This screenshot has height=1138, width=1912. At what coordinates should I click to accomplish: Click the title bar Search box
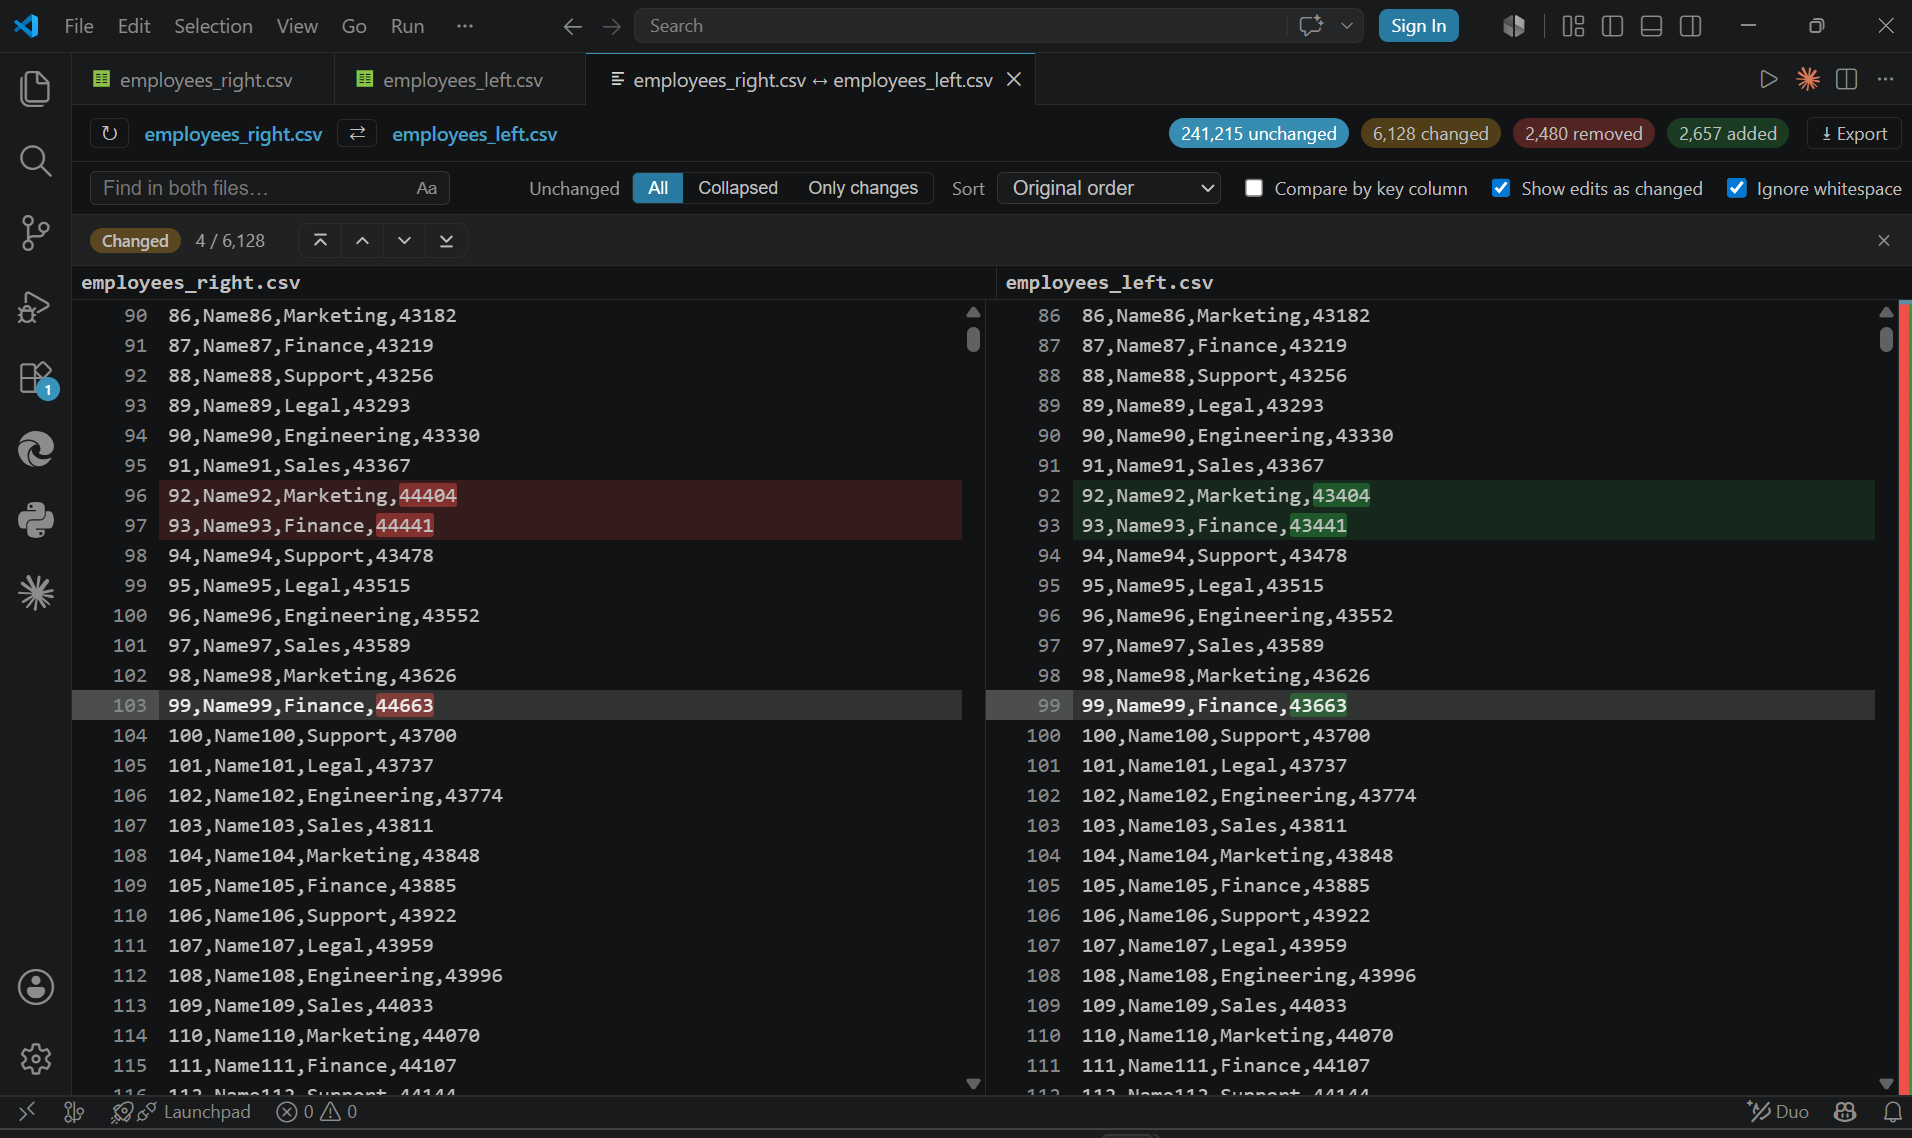[x=960, y=26]
